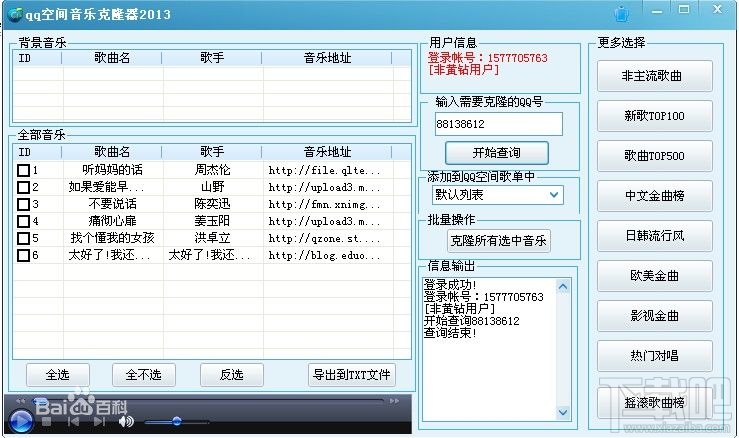Open the 默认列表 playlist dropdown
This screenshot has width=739, height=438.
498,195
